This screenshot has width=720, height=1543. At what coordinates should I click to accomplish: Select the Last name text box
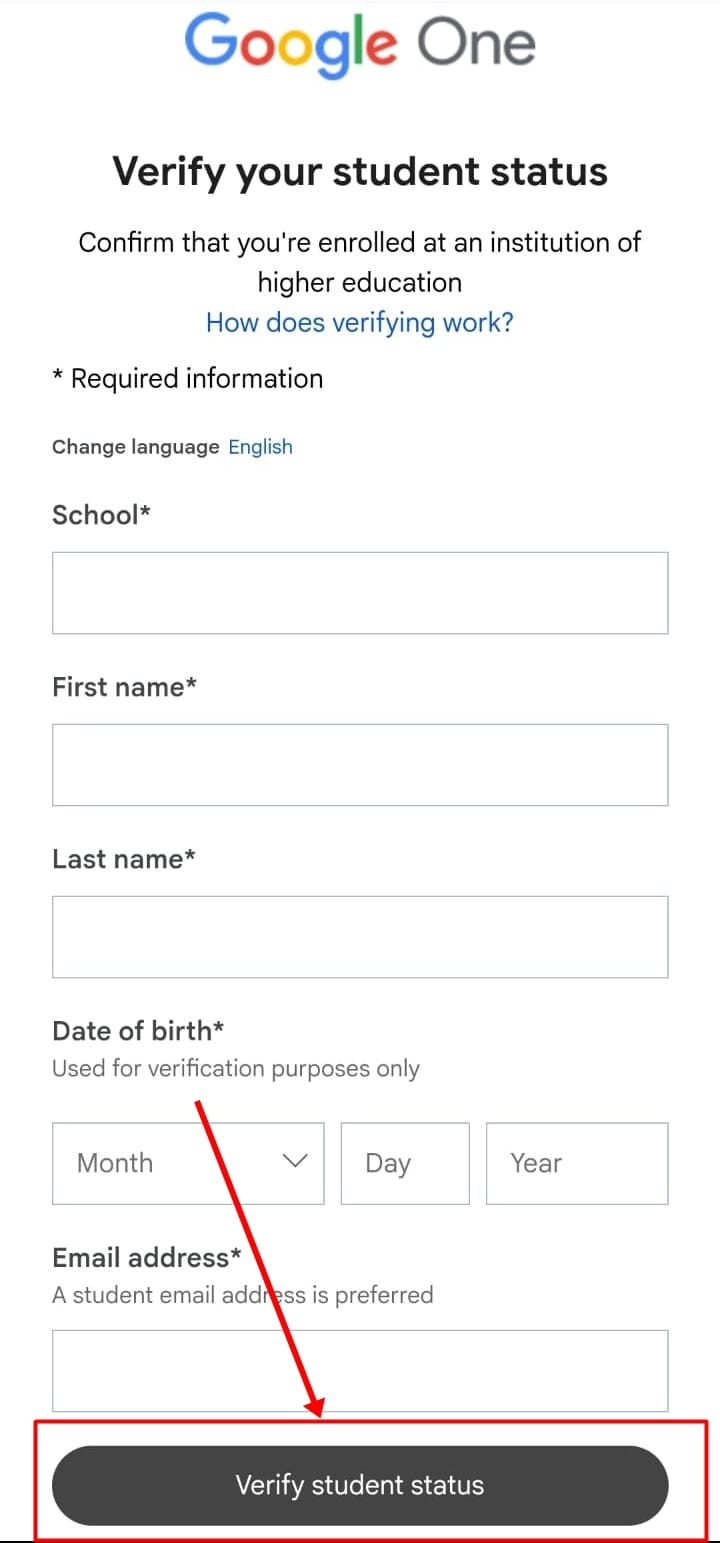360,936
